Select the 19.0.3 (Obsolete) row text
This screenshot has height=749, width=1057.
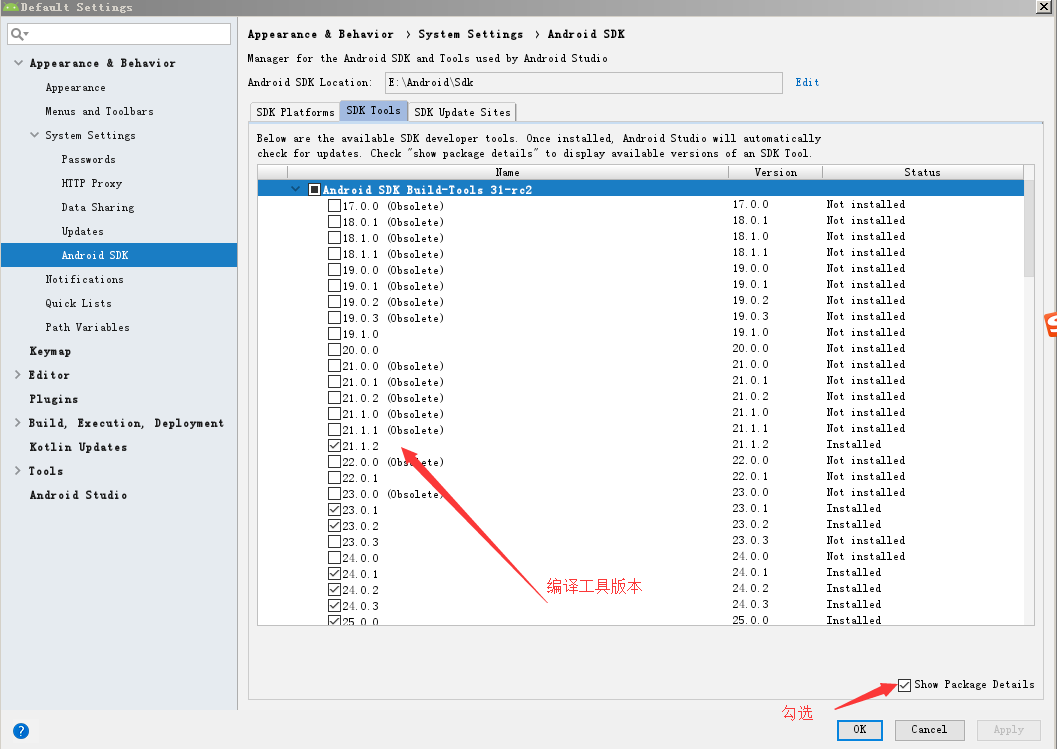pos(393,318)
